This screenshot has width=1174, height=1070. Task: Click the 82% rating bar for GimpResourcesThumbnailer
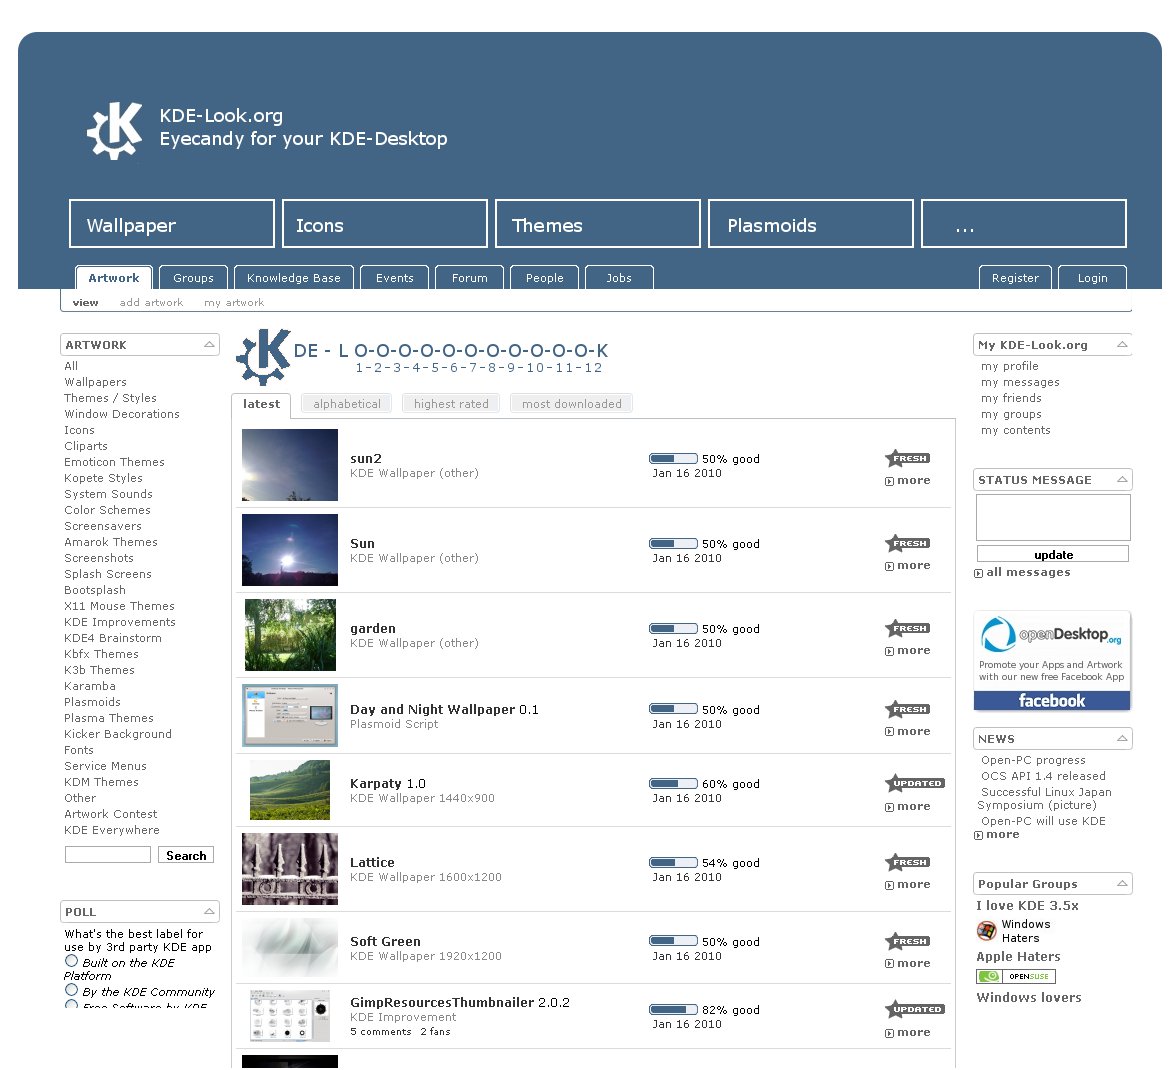tap(673, 1009)
